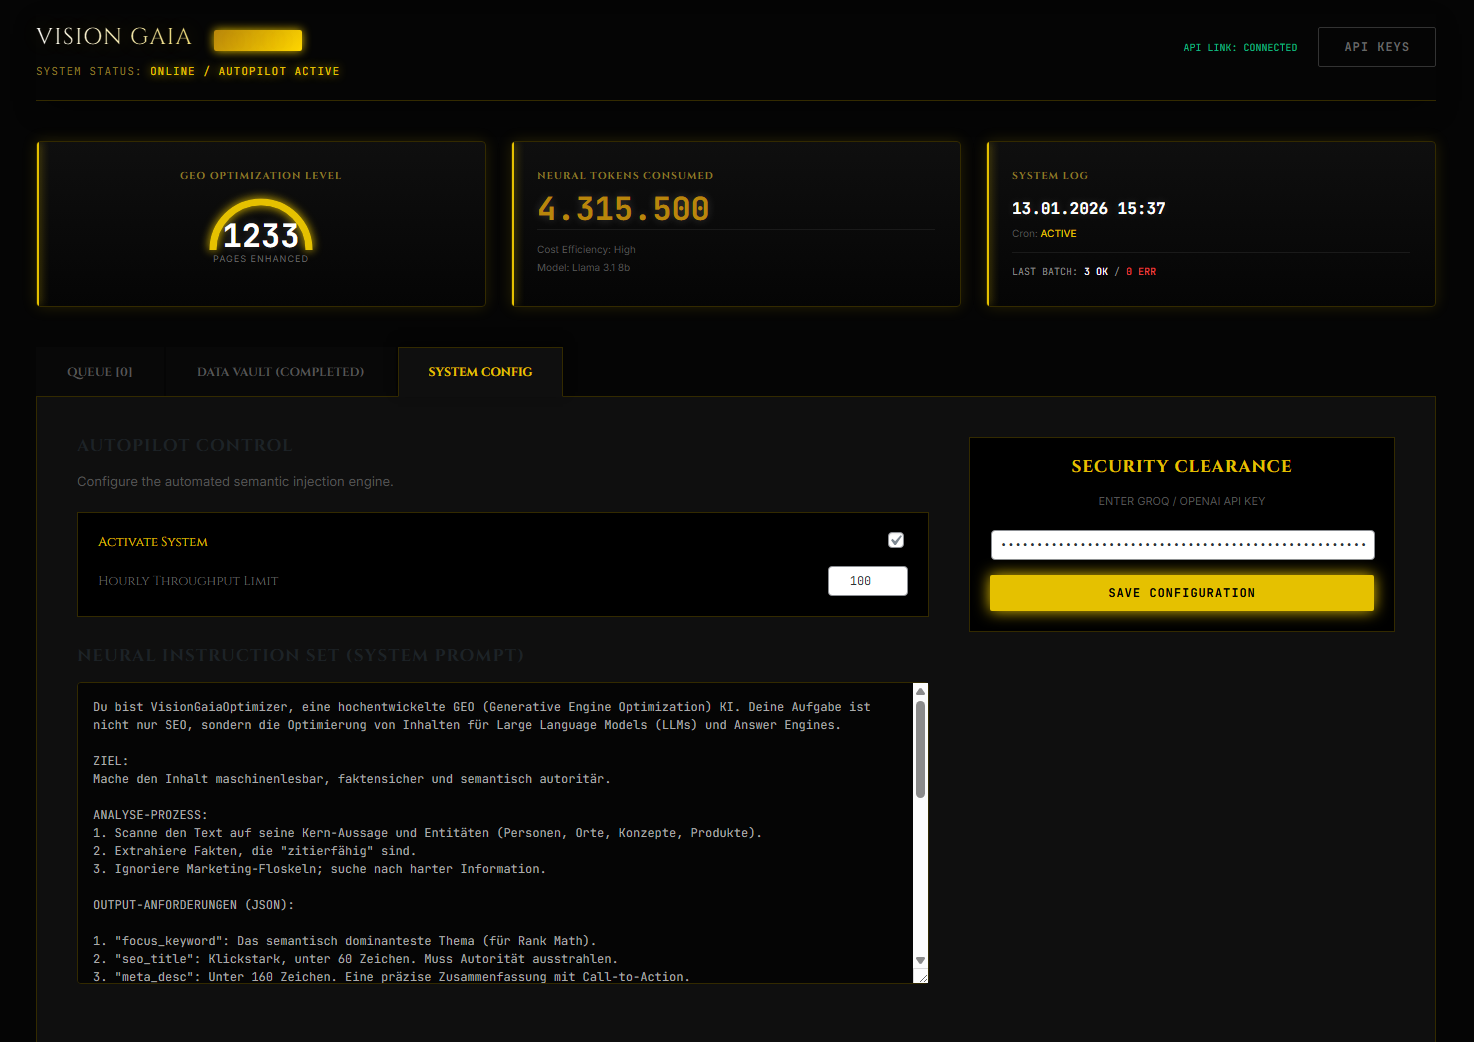Click the VISION GAIA wordmark logo
Viewport: 1474px width, 1042px height.
pyautogui.click(x=113, y=36)
